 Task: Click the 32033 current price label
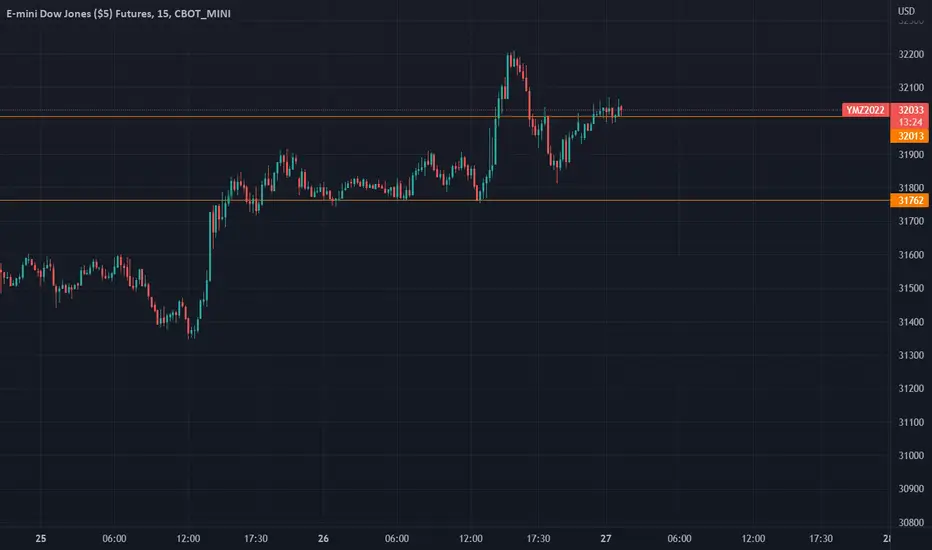coord(910,110)
